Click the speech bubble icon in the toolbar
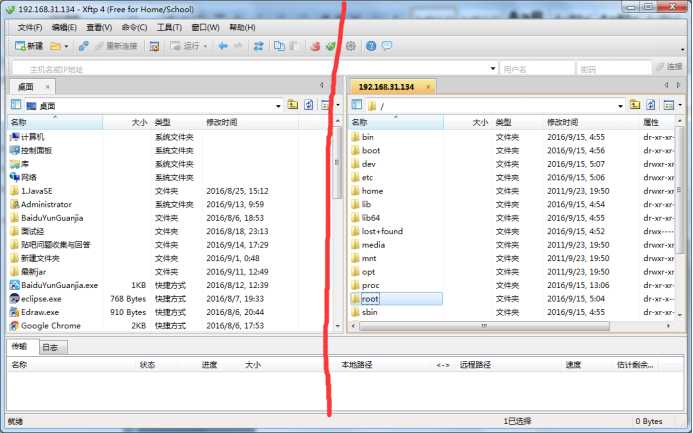 387,46
